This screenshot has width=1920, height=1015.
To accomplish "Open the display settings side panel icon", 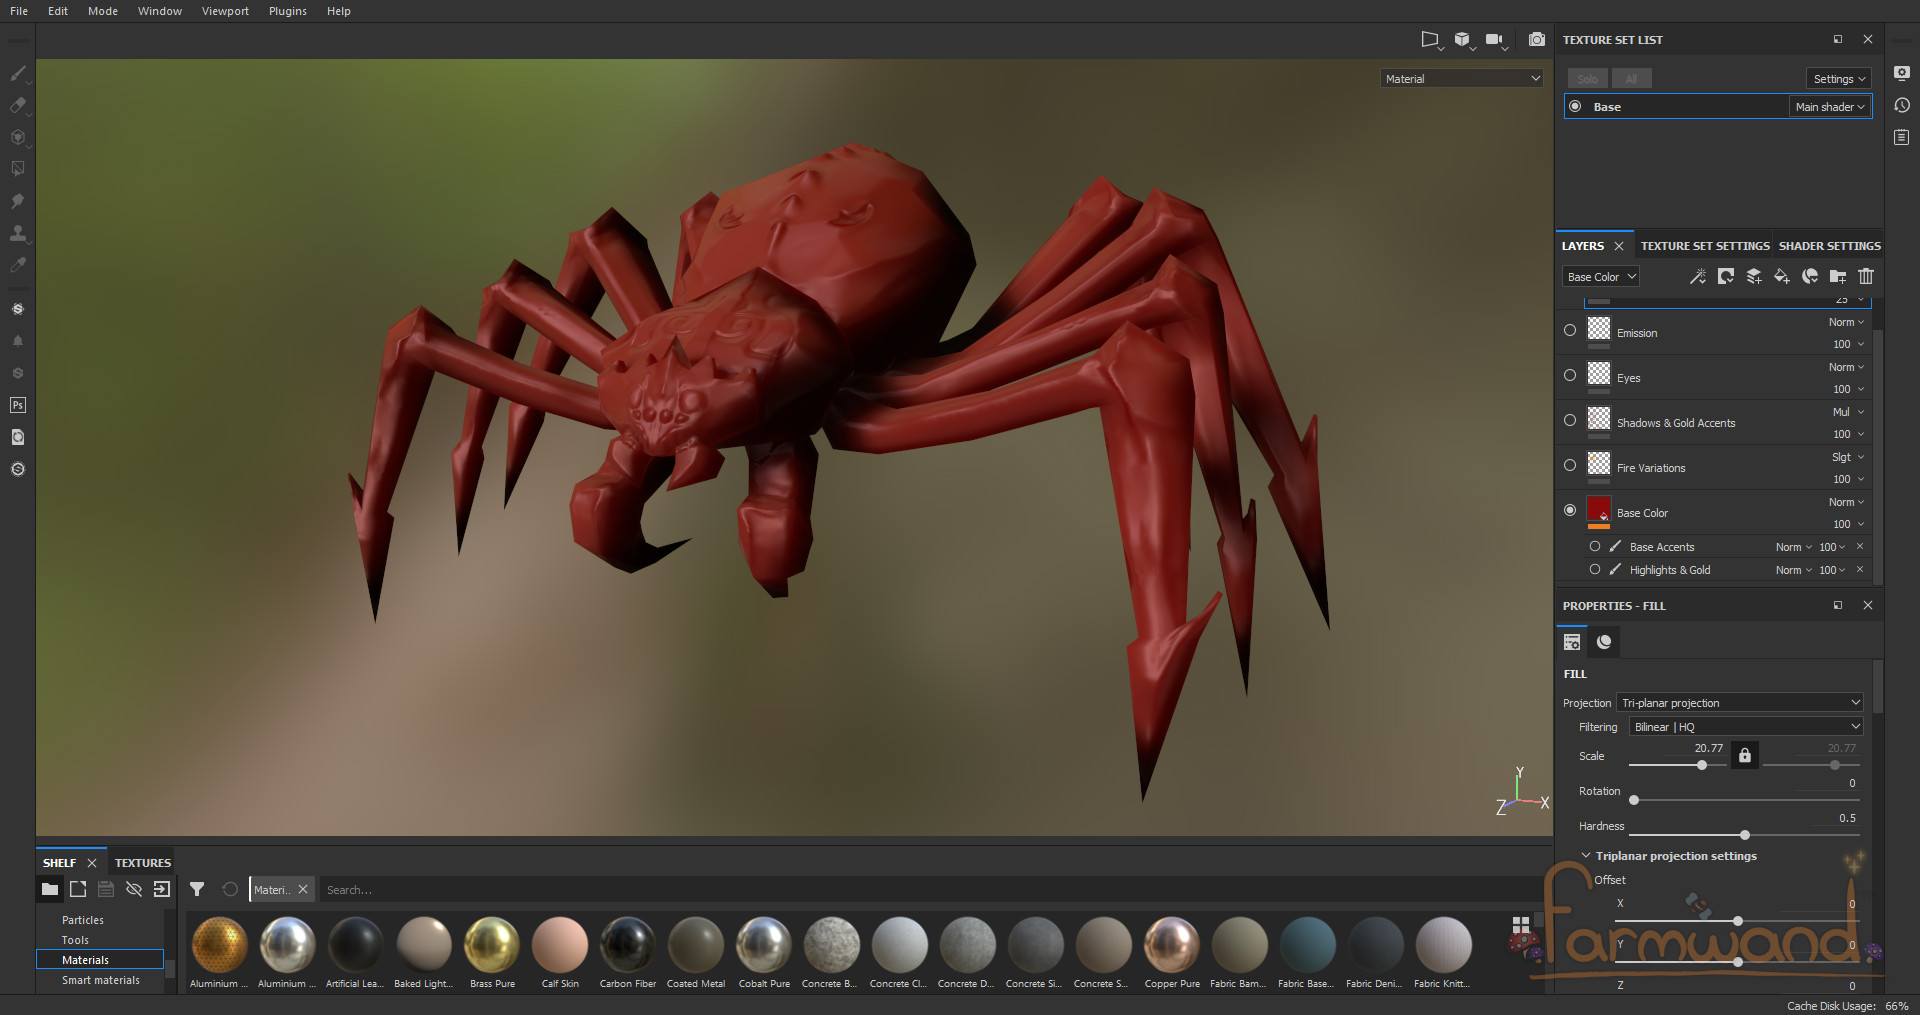I will (x=1902, y=73).
